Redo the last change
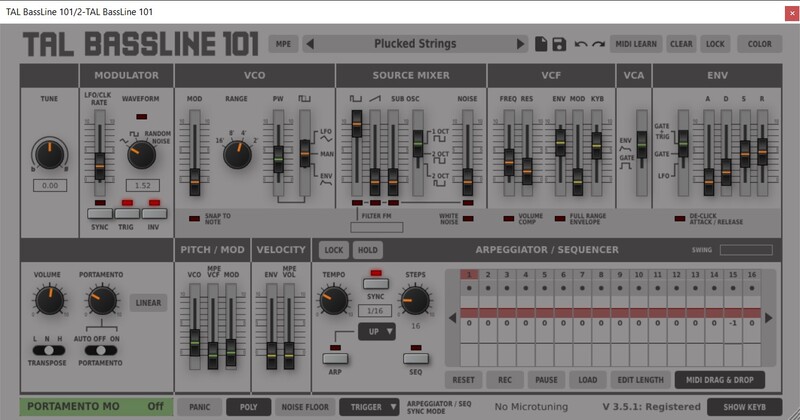This screenshot has height=420, width=800. pos(598,44)
